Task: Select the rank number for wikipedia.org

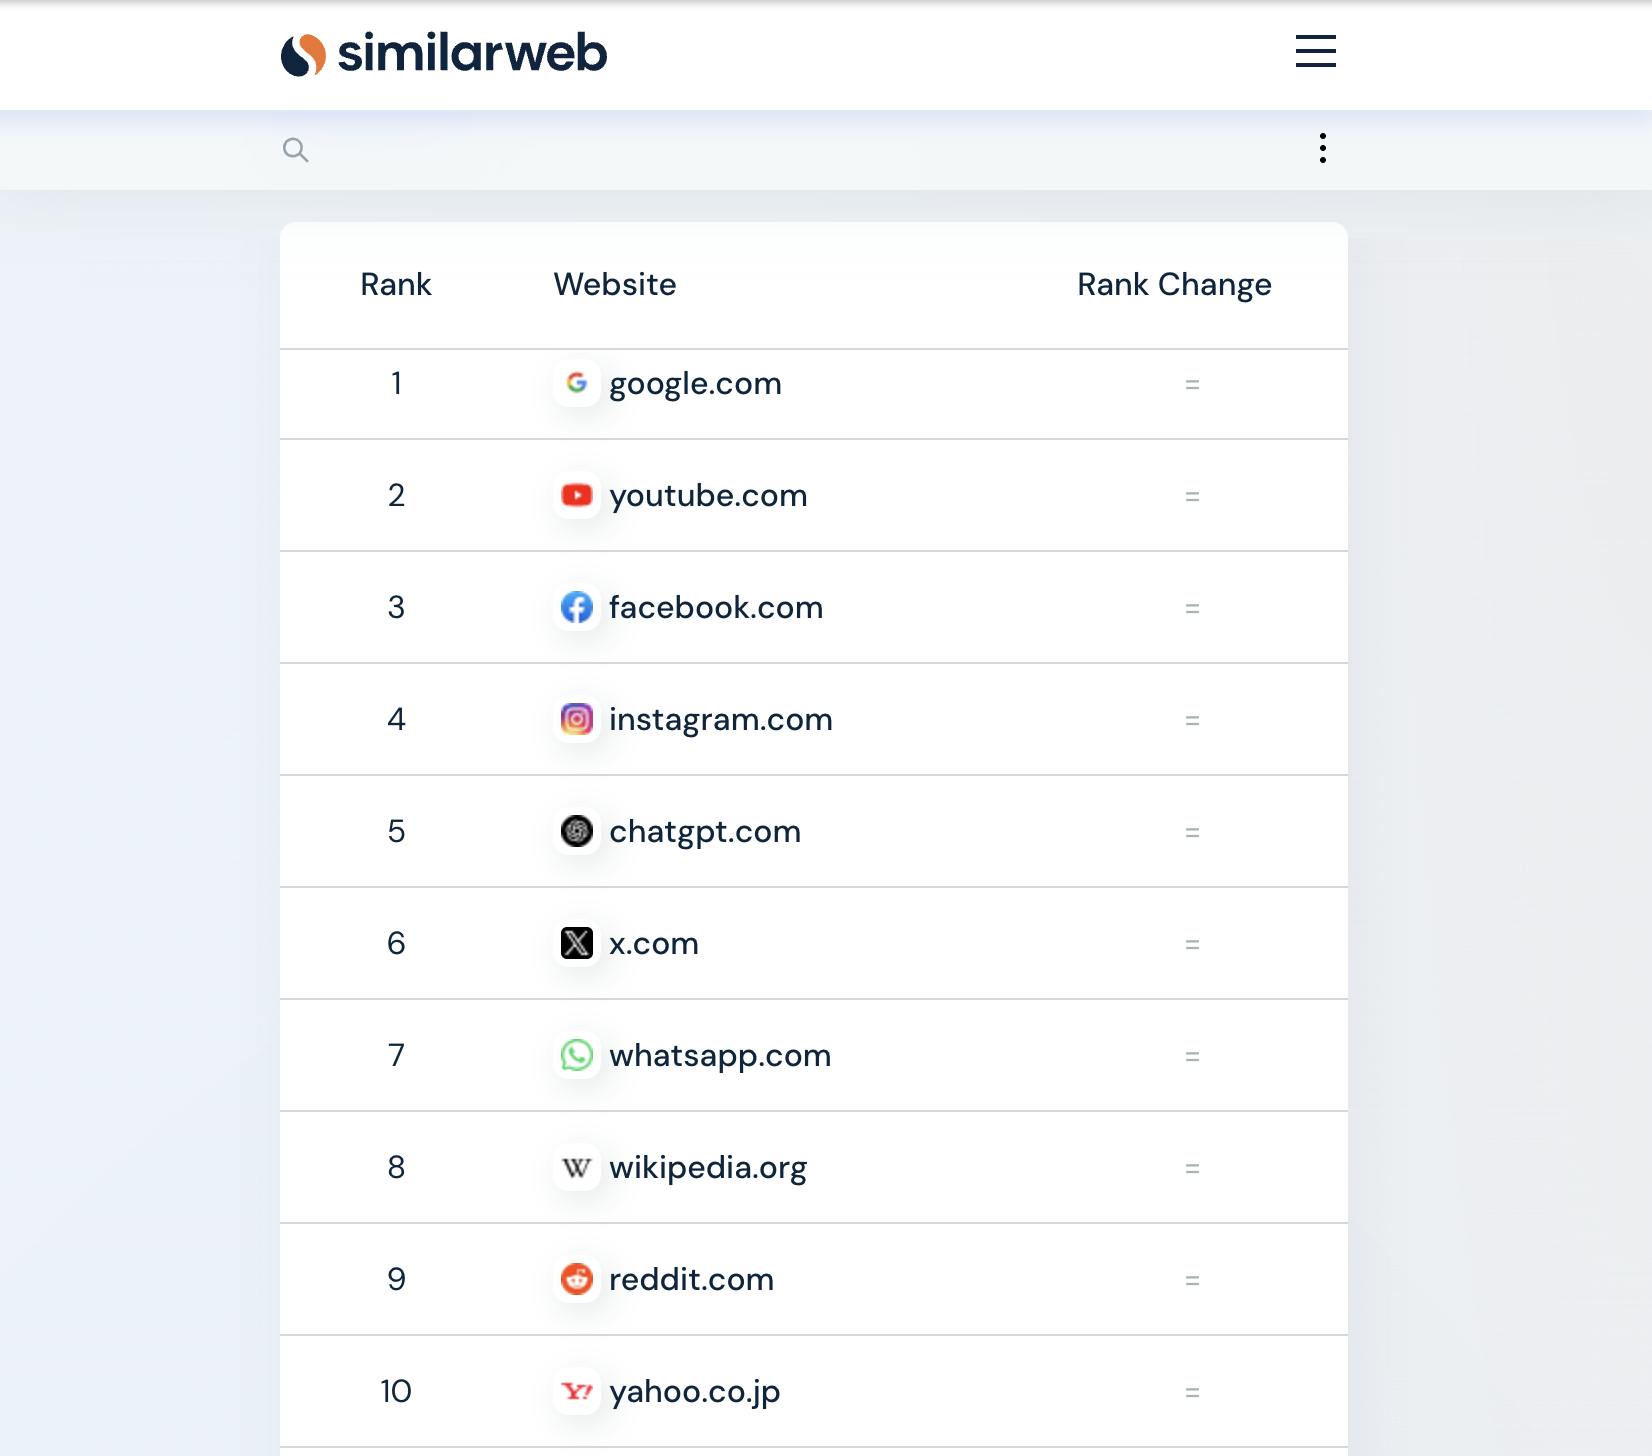Action: click(396, 1167)
